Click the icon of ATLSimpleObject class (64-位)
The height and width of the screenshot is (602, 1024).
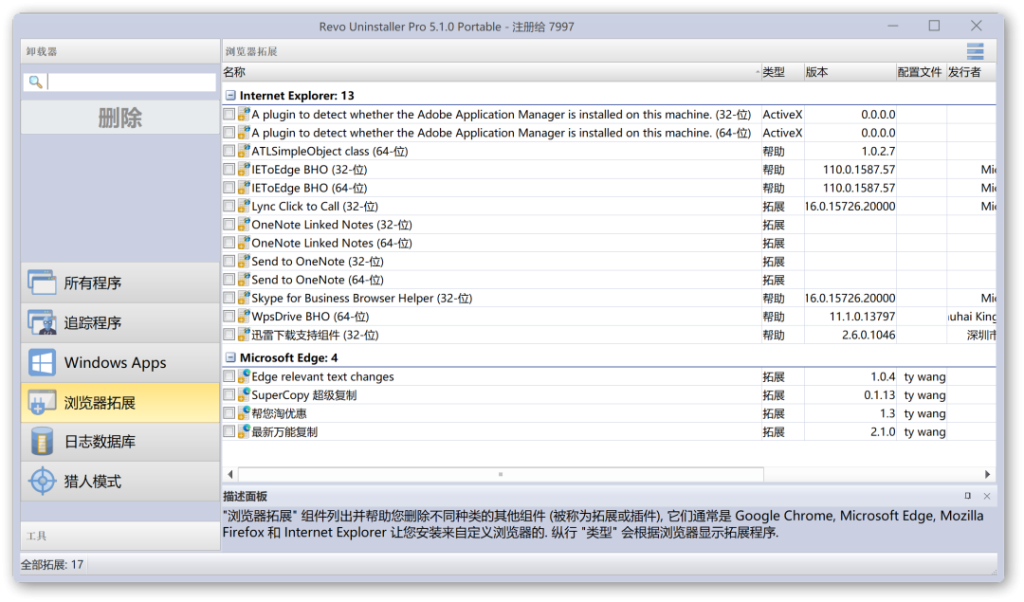[244, 151]
